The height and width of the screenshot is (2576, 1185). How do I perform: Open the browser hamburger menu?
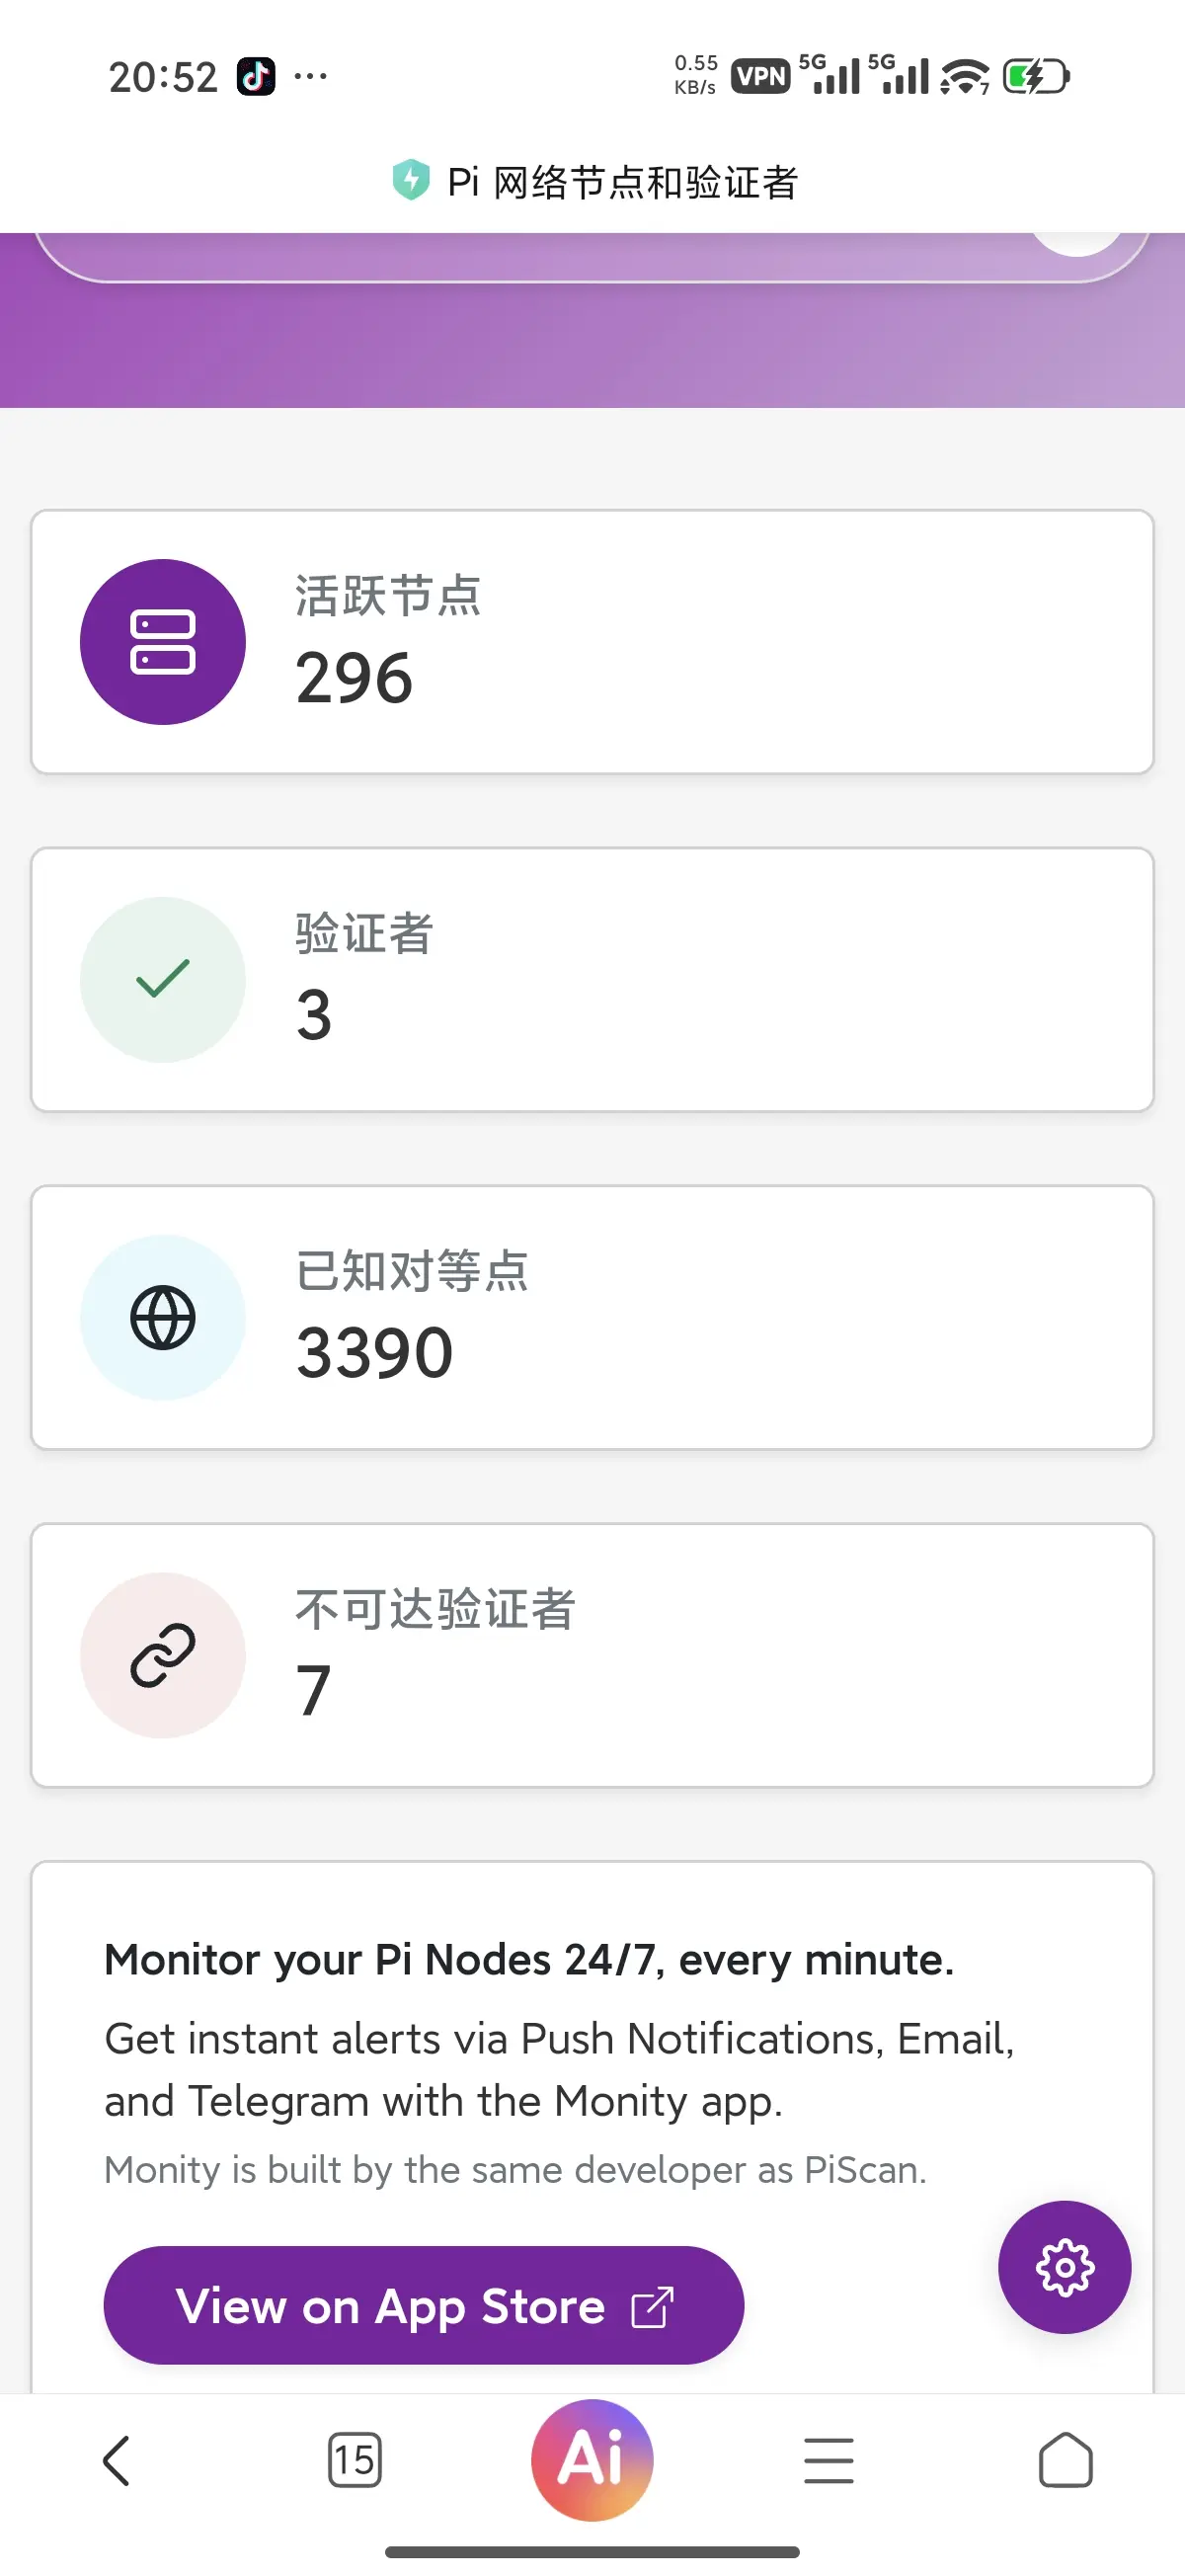click(x=829, y=2460)
